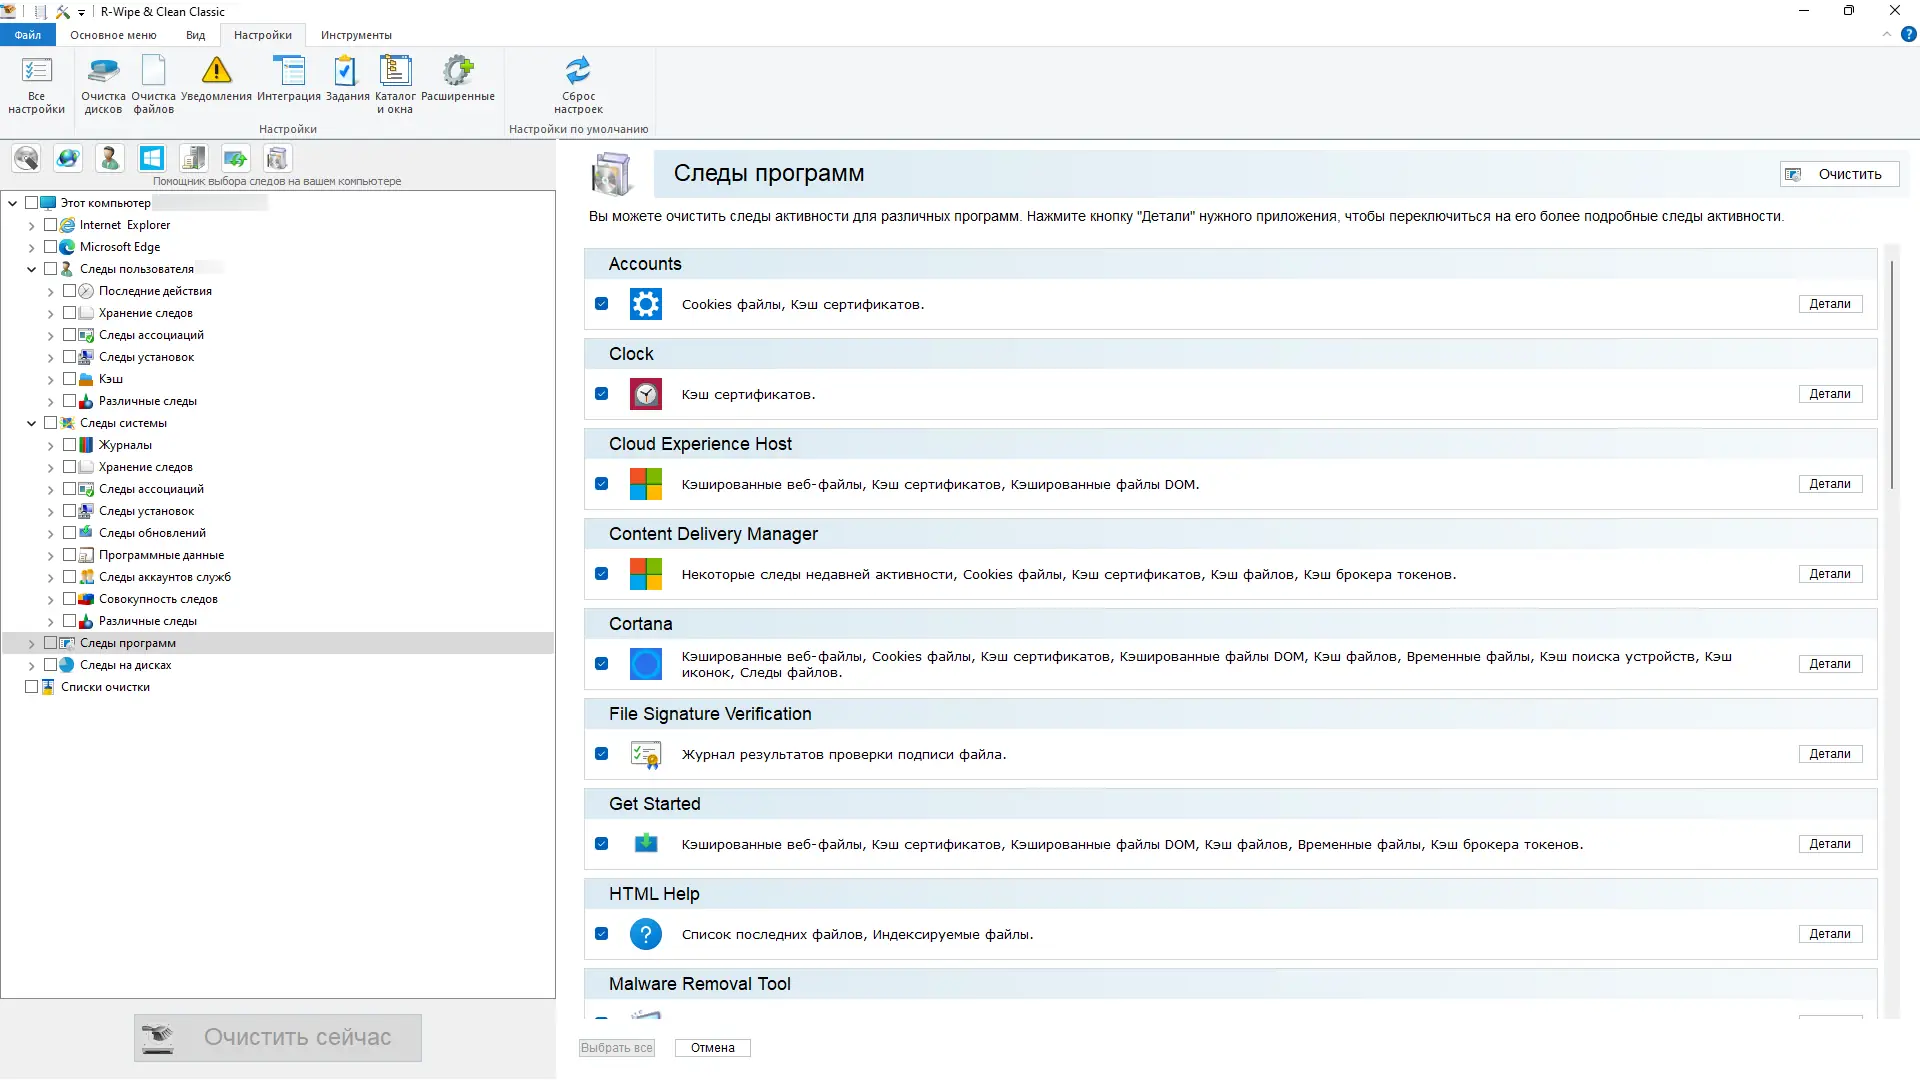Expand the Следы на дисках node
The height and width of the screenshot is (1080, 1920).
(31, 666)
